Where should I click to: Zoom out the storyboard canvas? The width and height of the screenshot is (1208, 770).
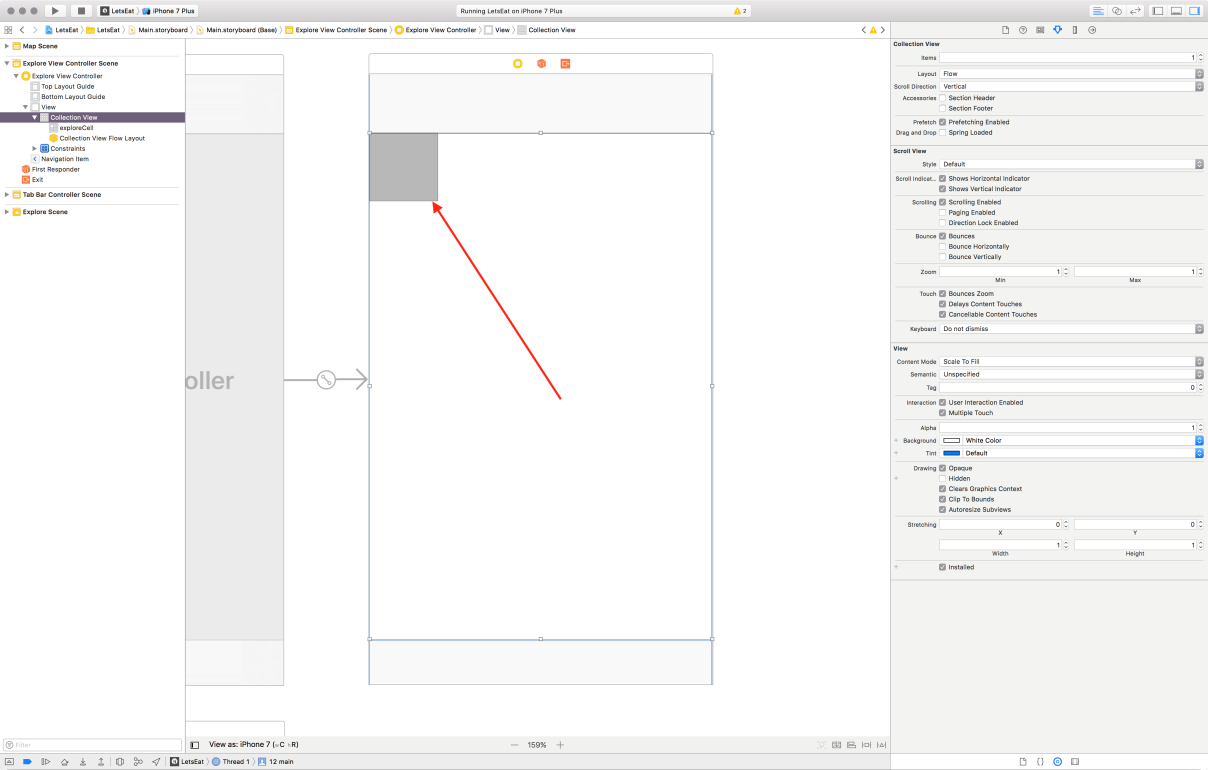(515, 745)
